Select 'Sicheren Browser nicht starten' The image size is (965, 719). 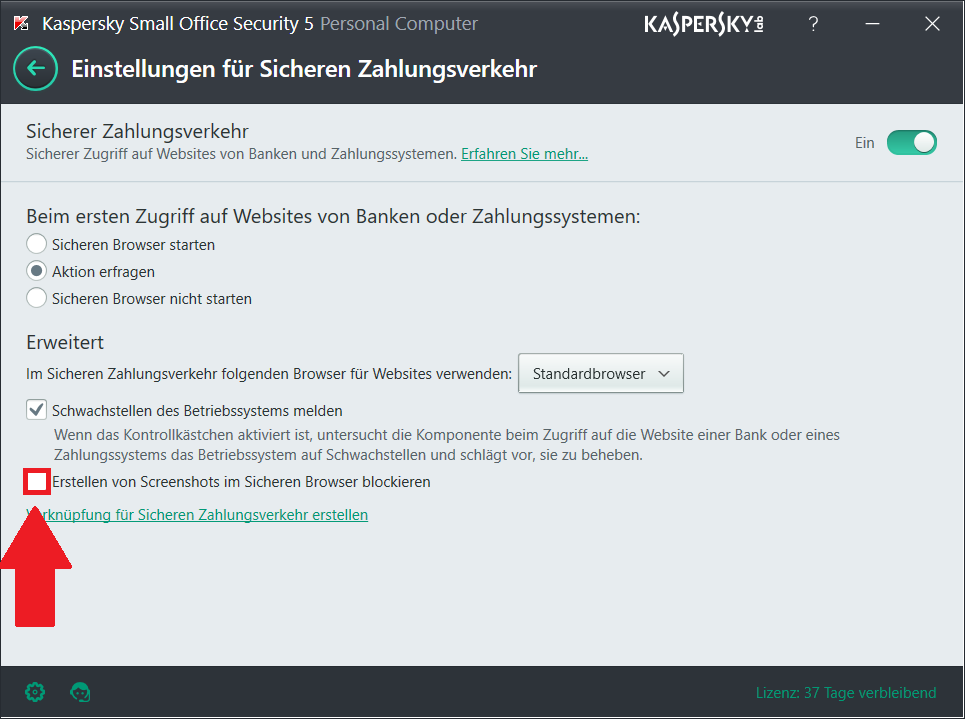point(36,298)
